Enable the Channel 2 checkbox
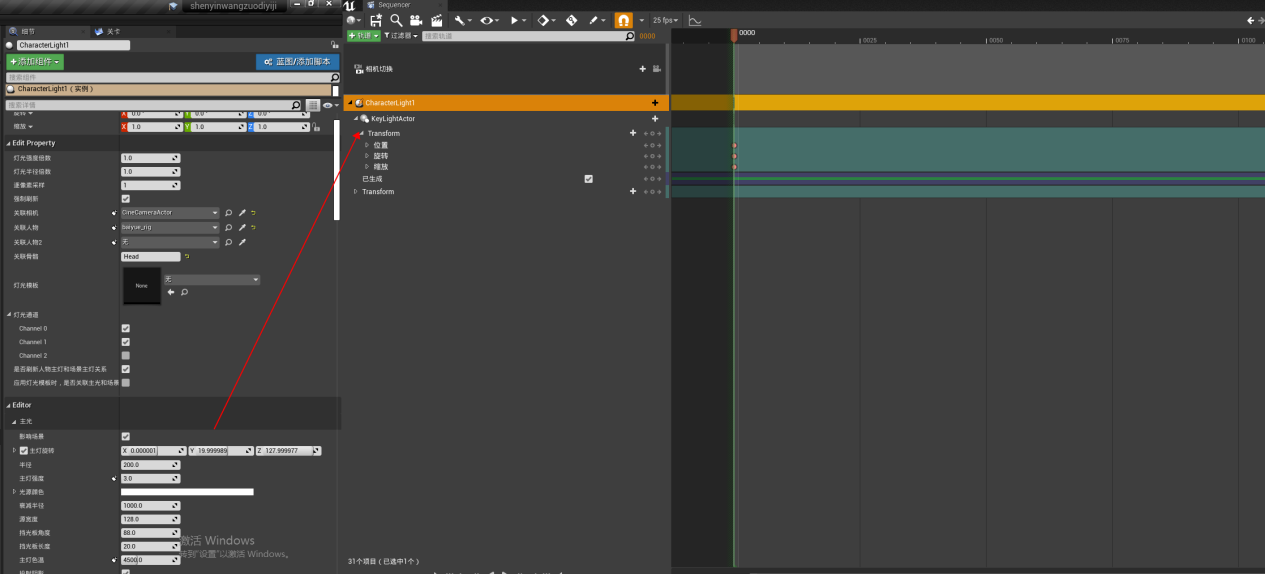The height and width of the screenshot is (574, 1265). (125, 355)
